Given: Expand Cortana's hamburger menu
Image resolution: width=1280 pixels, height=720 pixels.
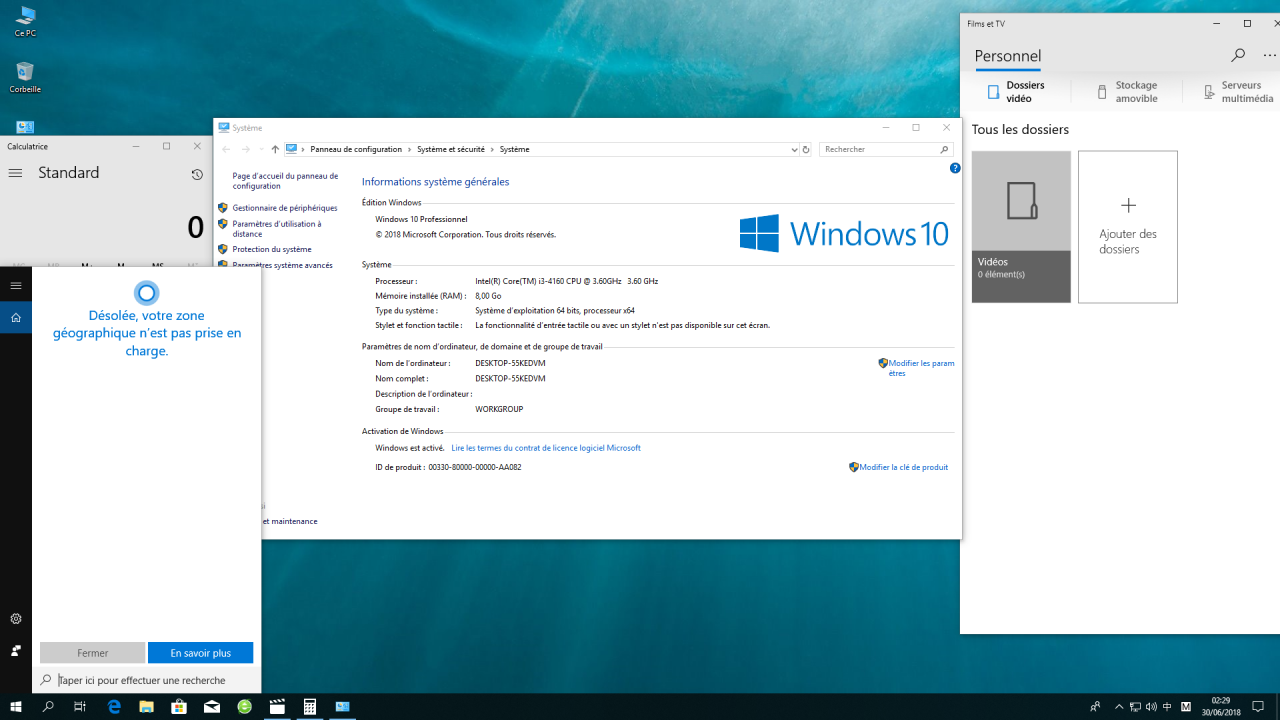Looking at the screenshot, I should coord(16,286).
